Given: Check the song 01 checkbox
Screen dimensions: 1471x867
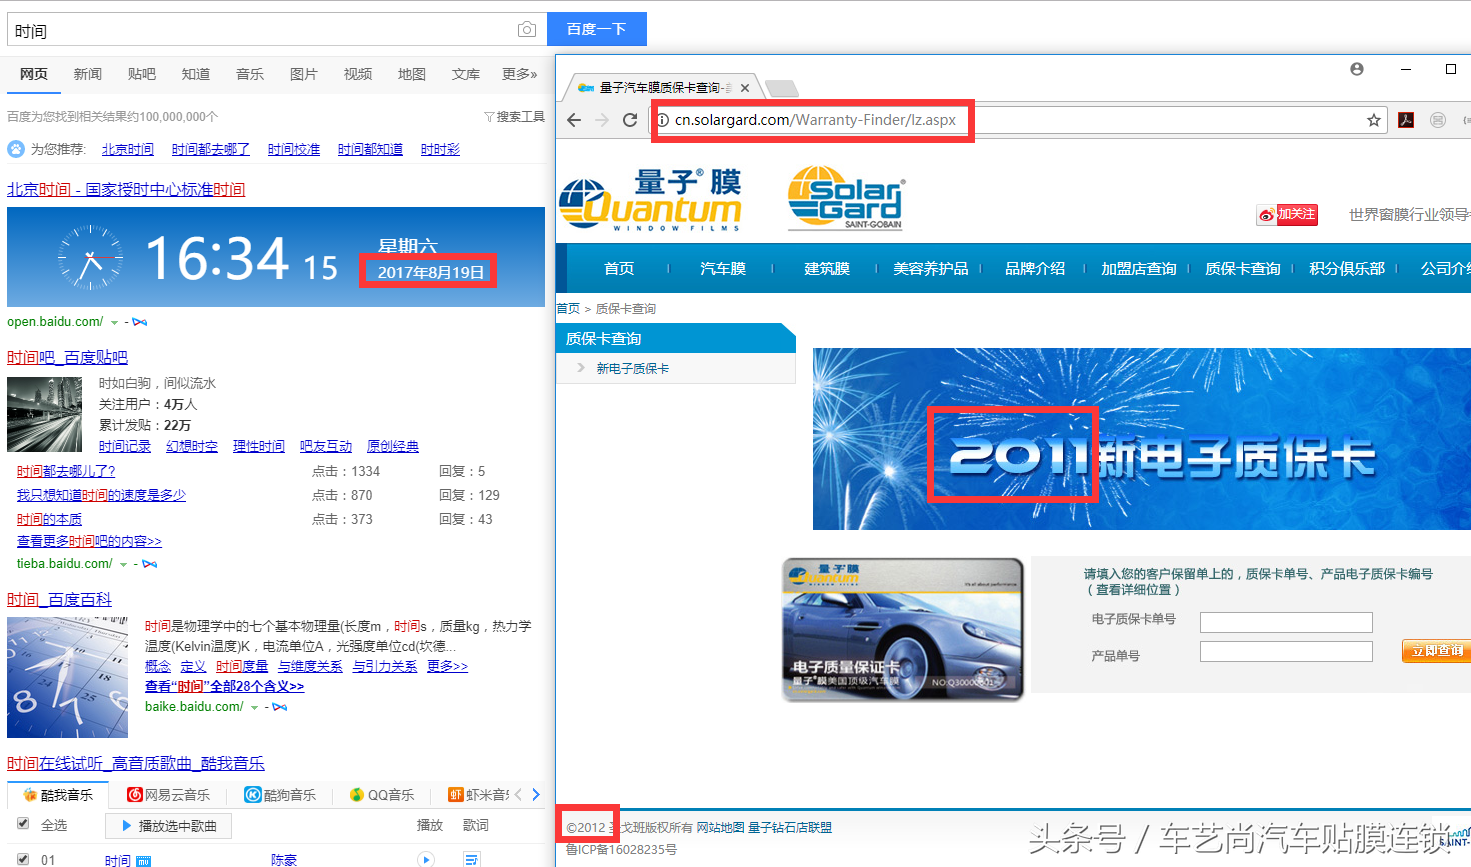Looking at the screenshot, I should 23,859.
